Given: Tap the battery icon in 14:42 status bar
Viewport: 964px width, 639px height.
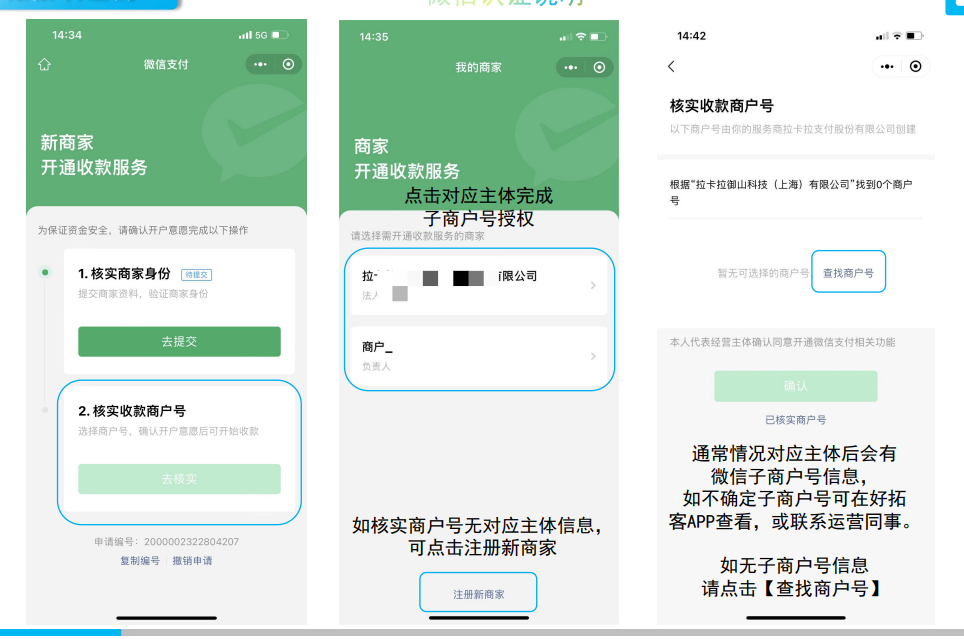Looking at the screenshot, I should pos(915,36).
